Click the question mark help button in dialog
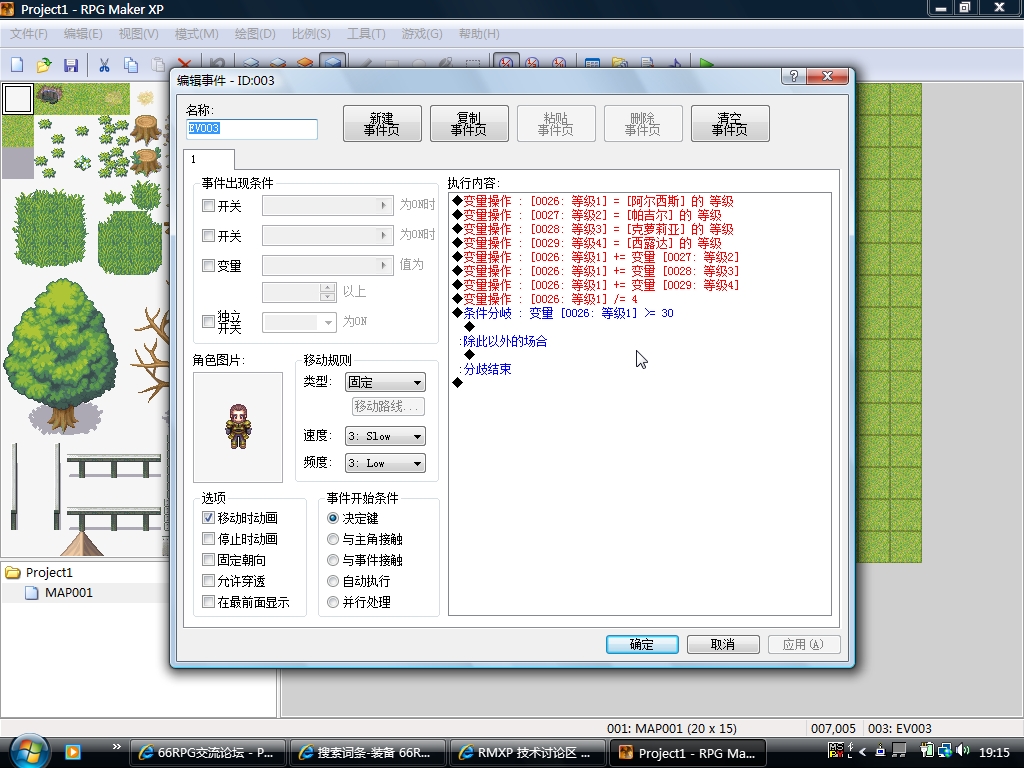The width and height of the screenshot is (1024, 768). pos(793,76)
